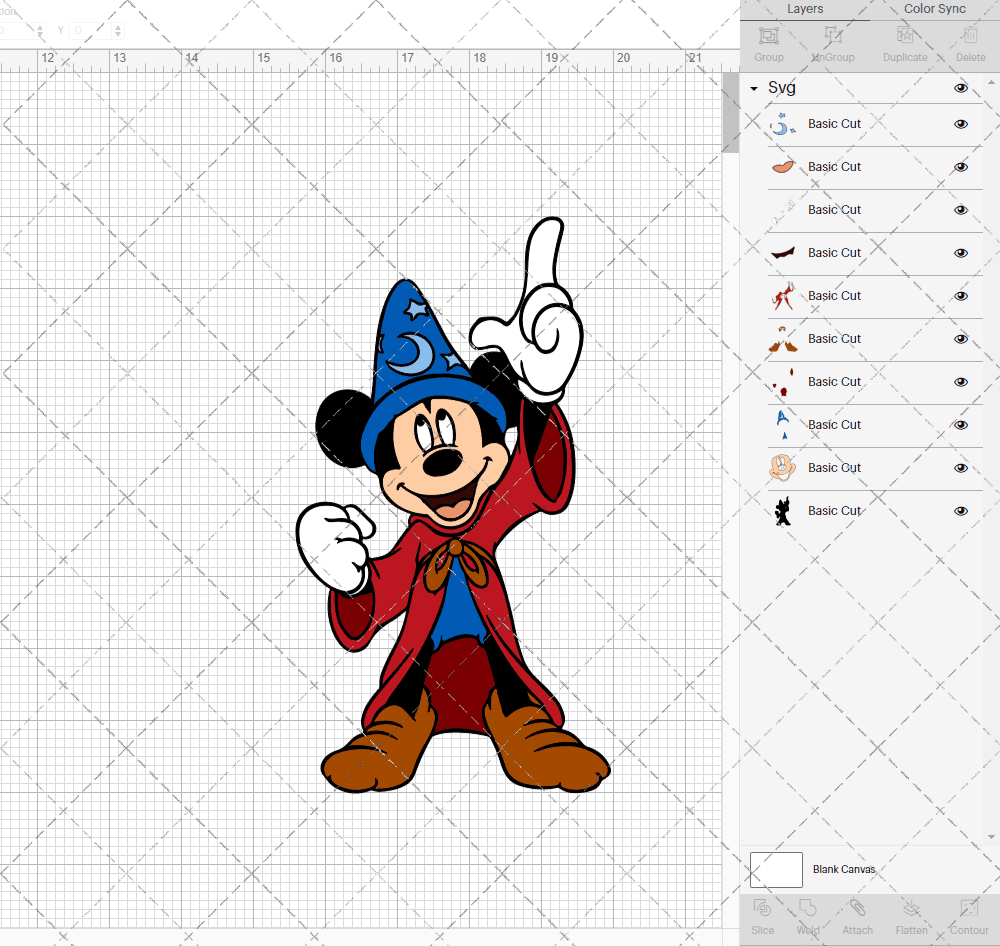The height and width of the screenshot is (946, 1000).
Task: Click the Layers panel scroll-down arrow
Action: 990,837
